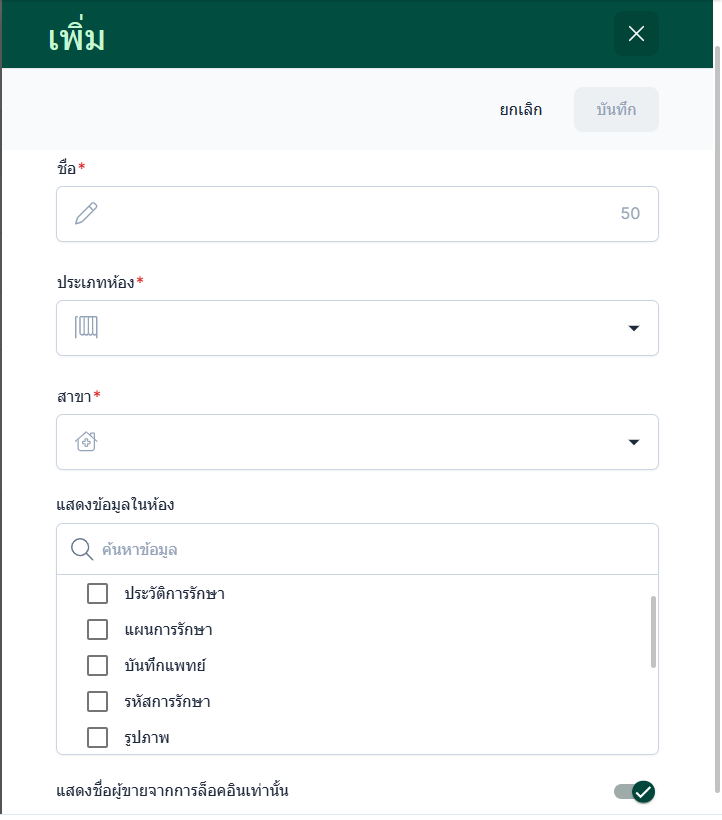The height and width of the screenshot is (820, 722).
Task: Click into the ชื่อ name input field
Action: click(350, 214)
